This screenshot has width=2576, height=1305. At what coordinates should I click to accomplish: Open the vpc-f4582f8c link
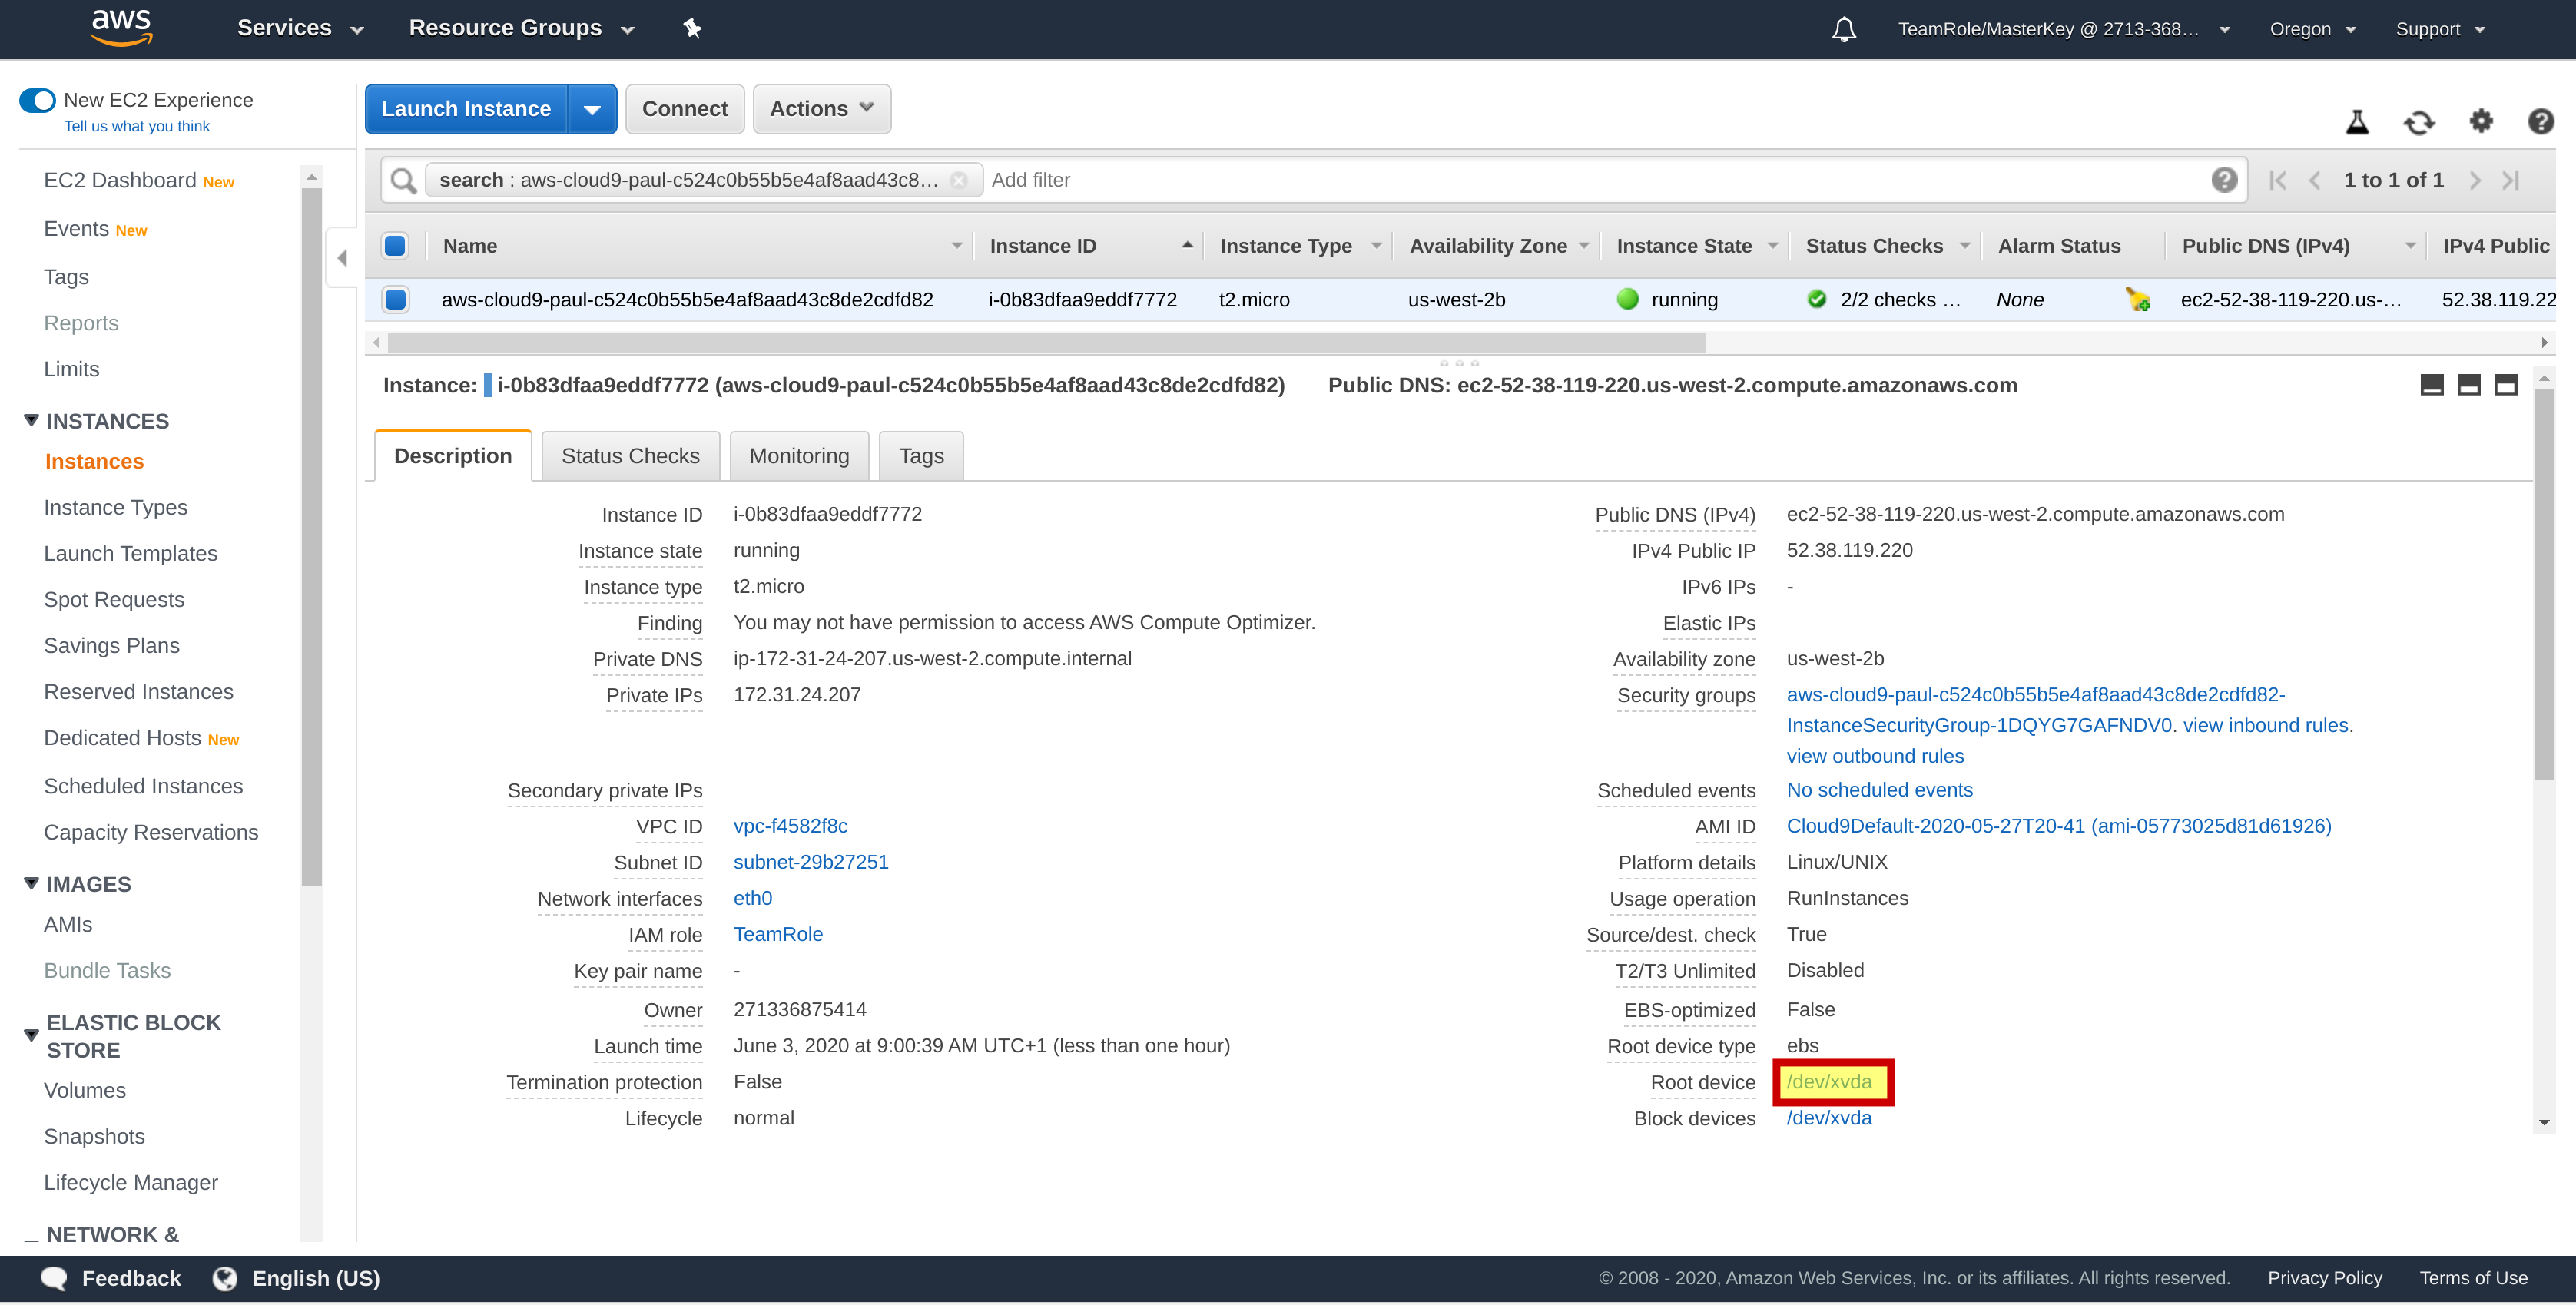click(790, 826)
